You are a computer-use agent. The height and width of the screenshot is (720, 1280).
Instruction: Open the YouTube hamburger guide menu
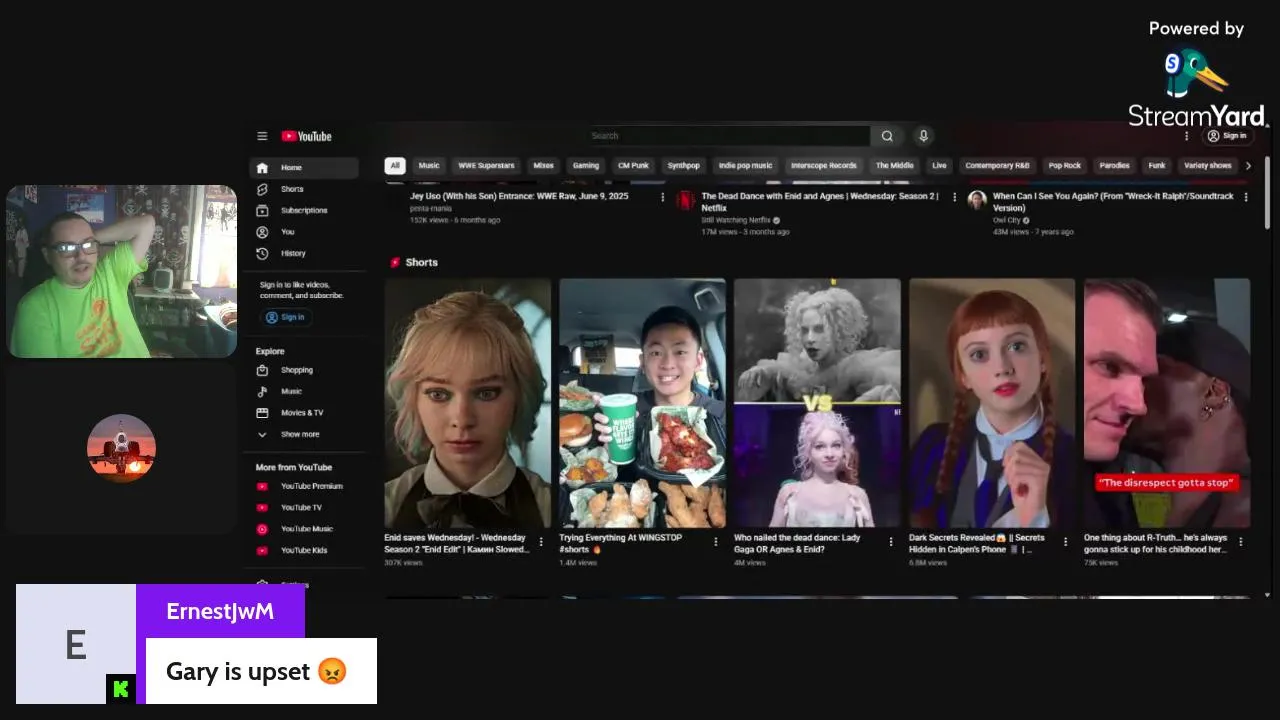click(262, 136)
